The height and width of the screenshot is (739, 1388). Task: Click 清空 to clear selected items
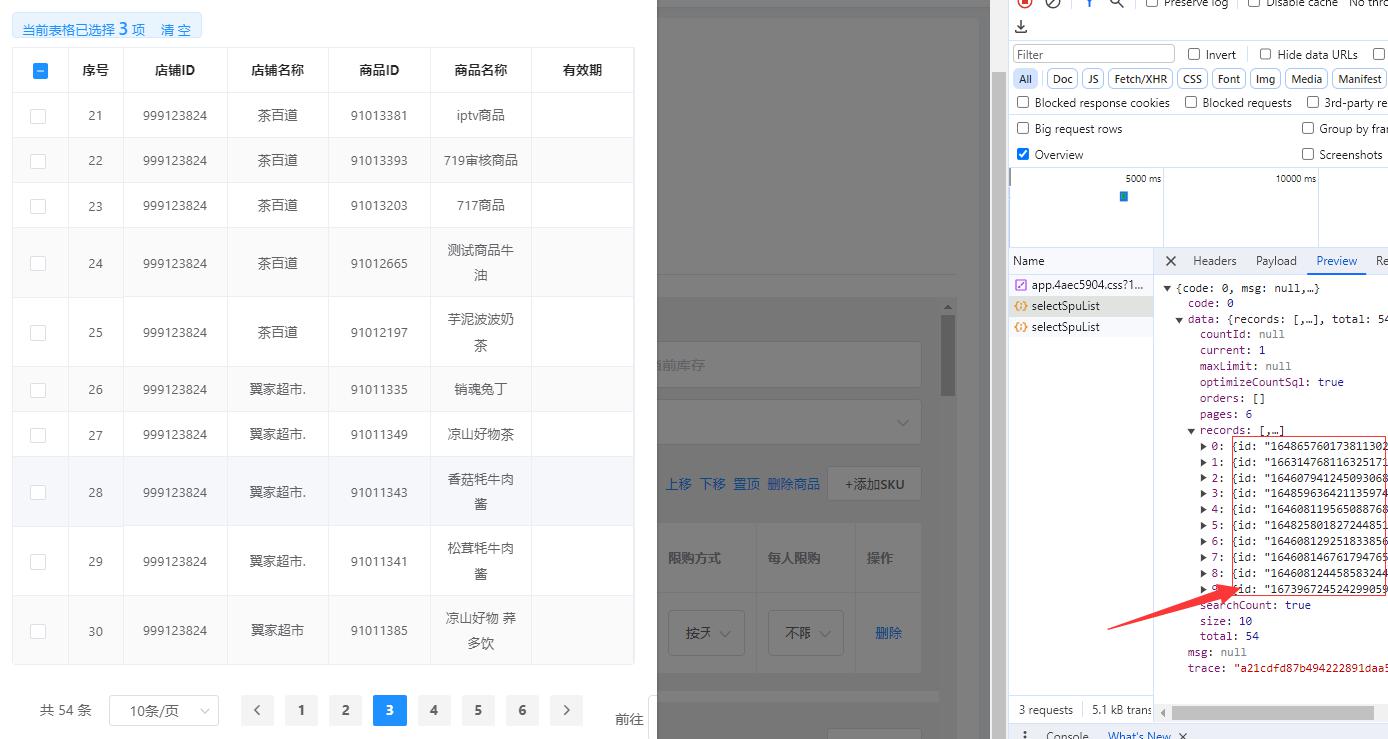click(176, 30)
